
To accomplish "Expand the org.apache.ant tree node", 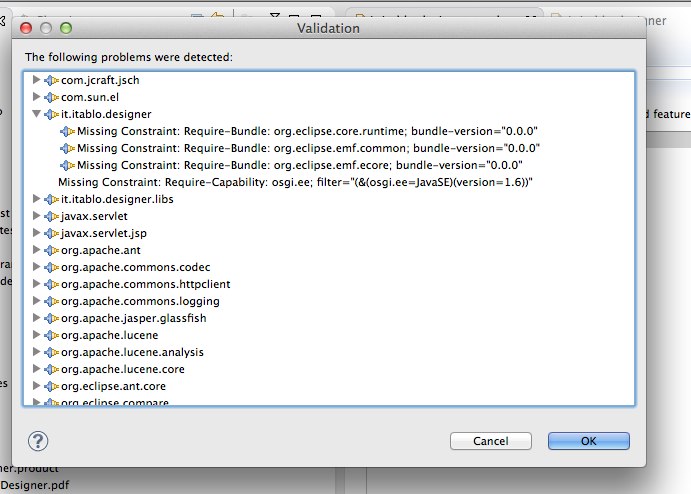I will pyautogui.click(x=37, y=250).
